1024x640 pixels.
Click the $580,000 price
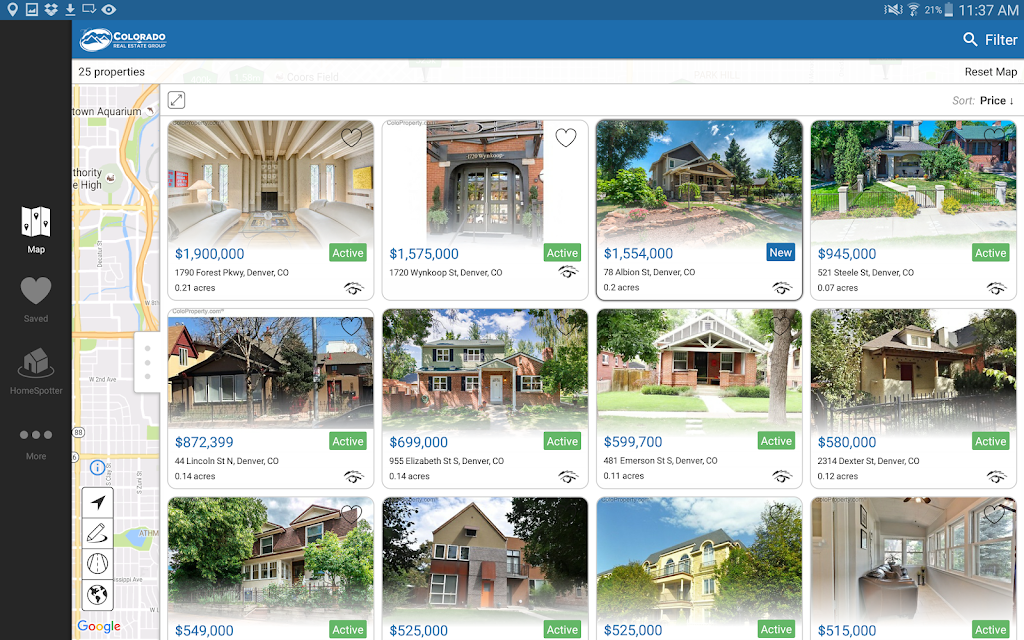tap(847, 442)
